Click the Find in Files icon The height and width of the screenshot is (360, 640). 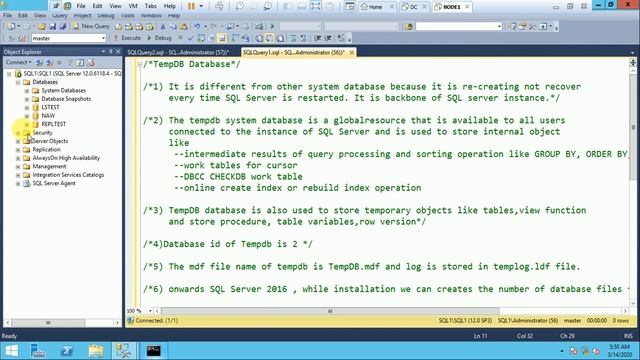(408, 26)
